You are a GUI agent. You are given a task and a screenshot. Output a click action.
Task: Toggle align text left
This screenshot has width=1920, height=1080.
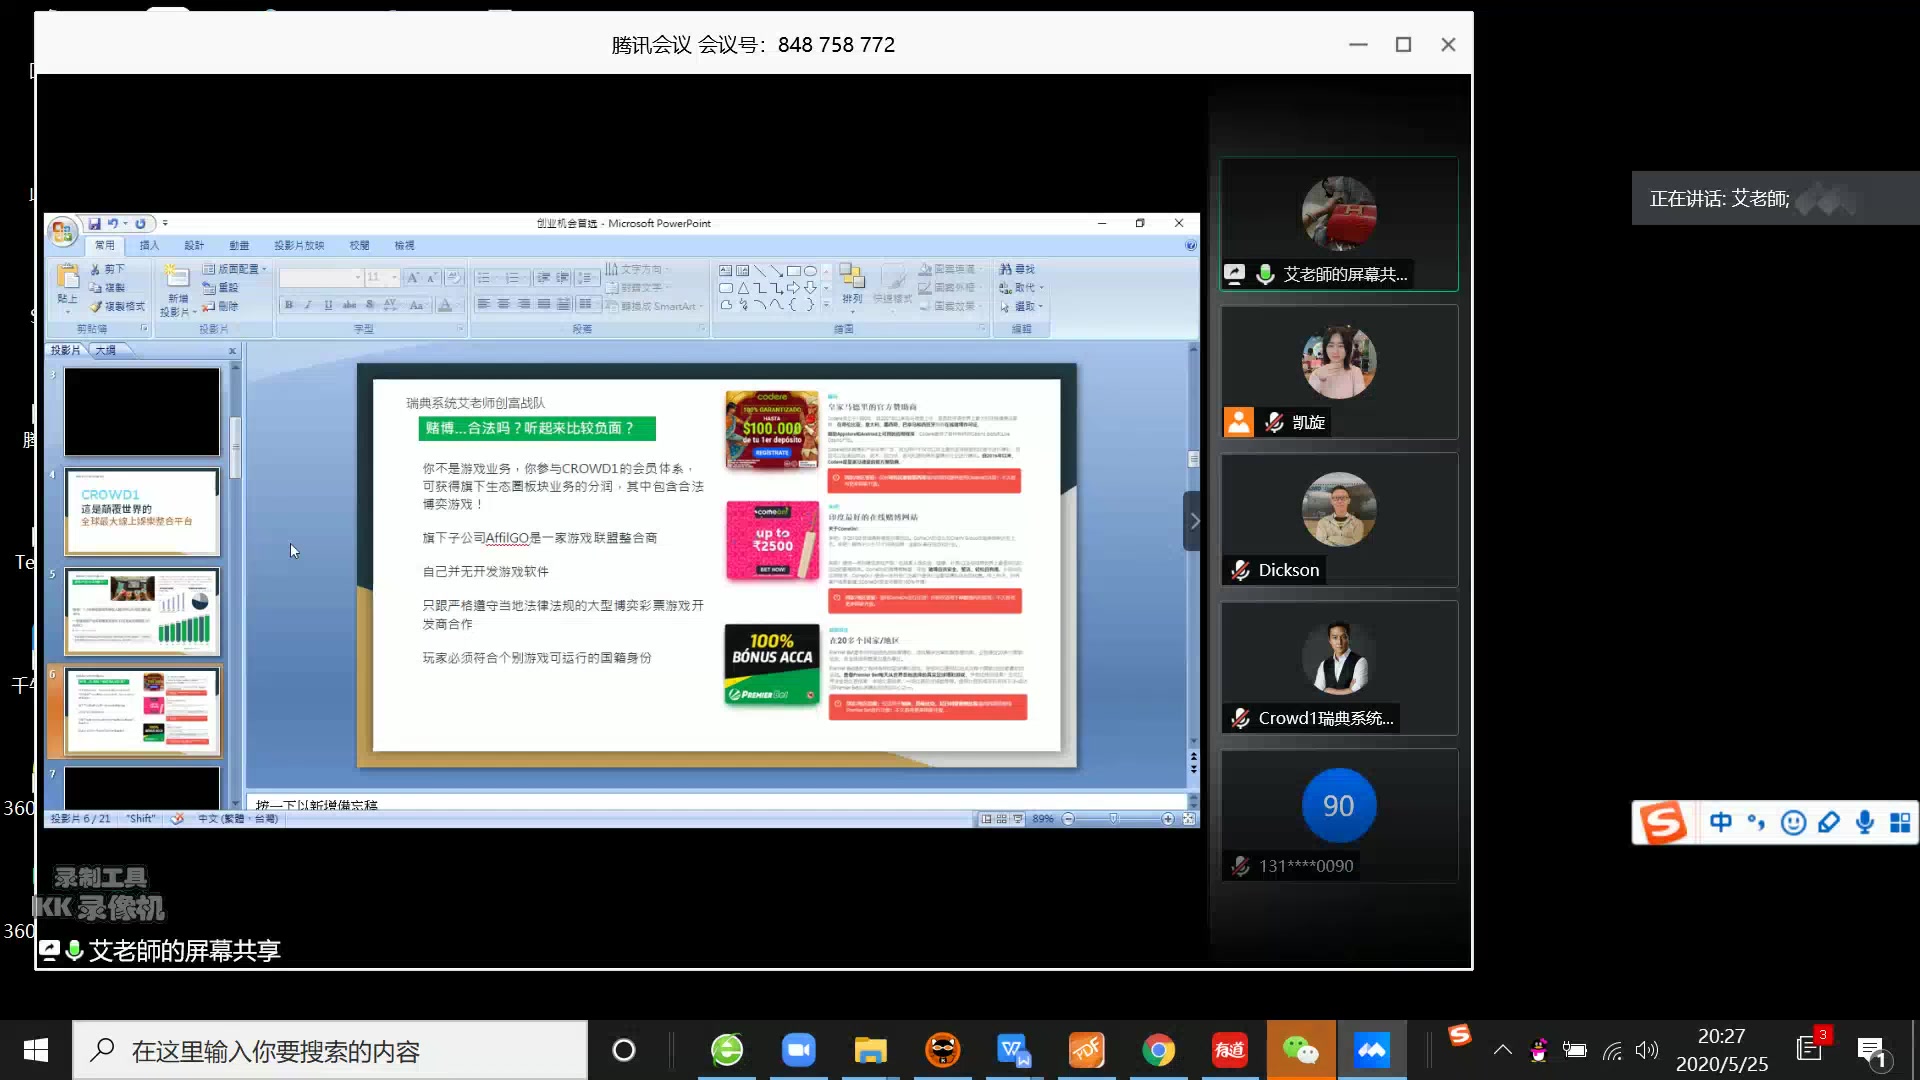(483, 304)
